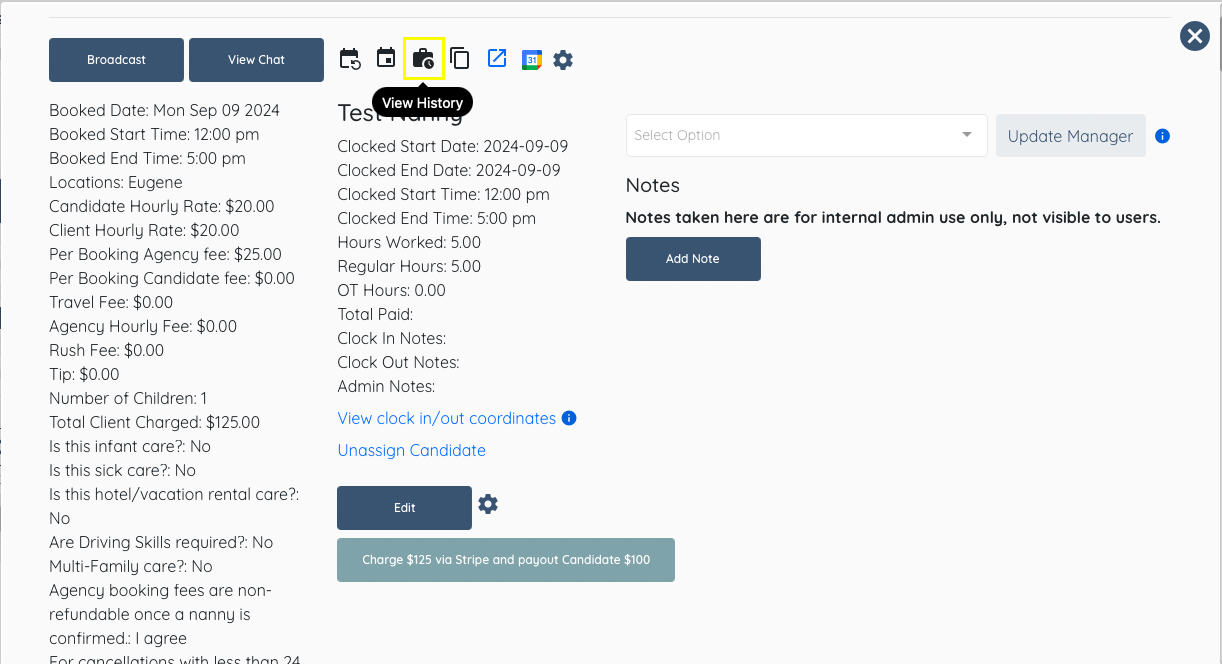This screenshot has width=1222, height=664.
Task: Click 'OT Hours: 0.00' text
Action: click(x=392, y=290)
